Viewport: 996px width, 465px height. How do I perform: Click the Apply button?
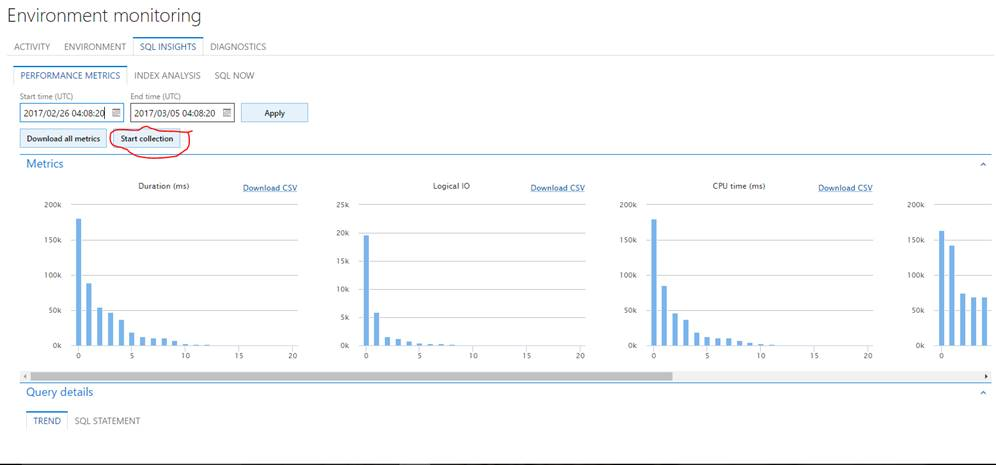(274, 113)
